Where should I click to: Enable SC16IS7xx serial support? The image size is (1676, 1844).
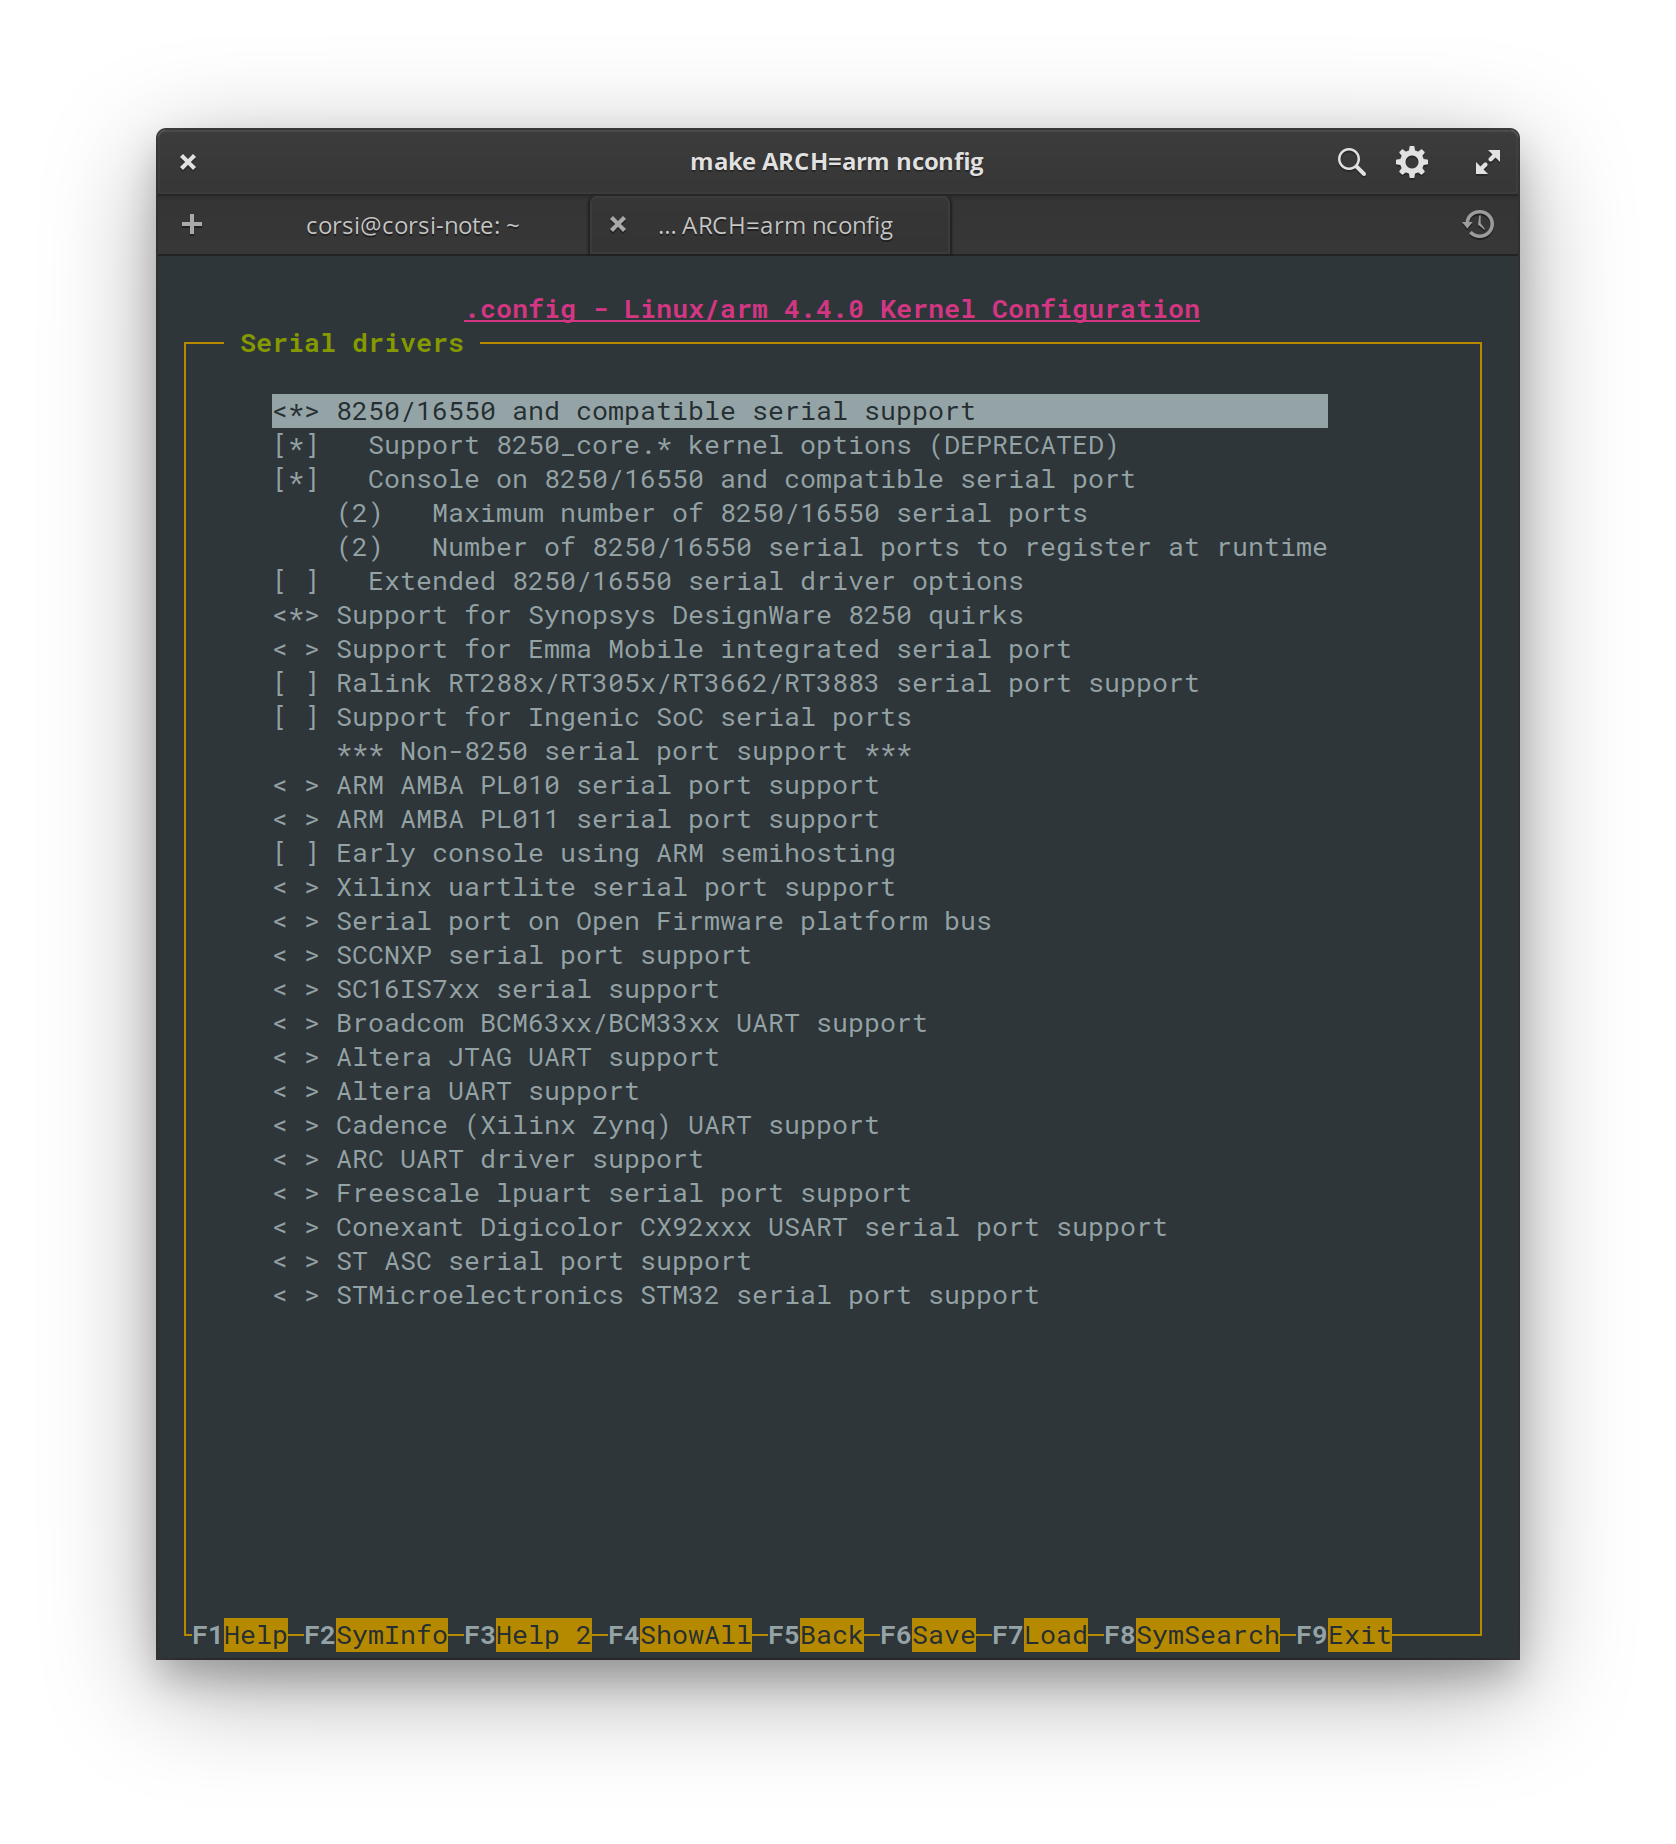coord(296,990)
